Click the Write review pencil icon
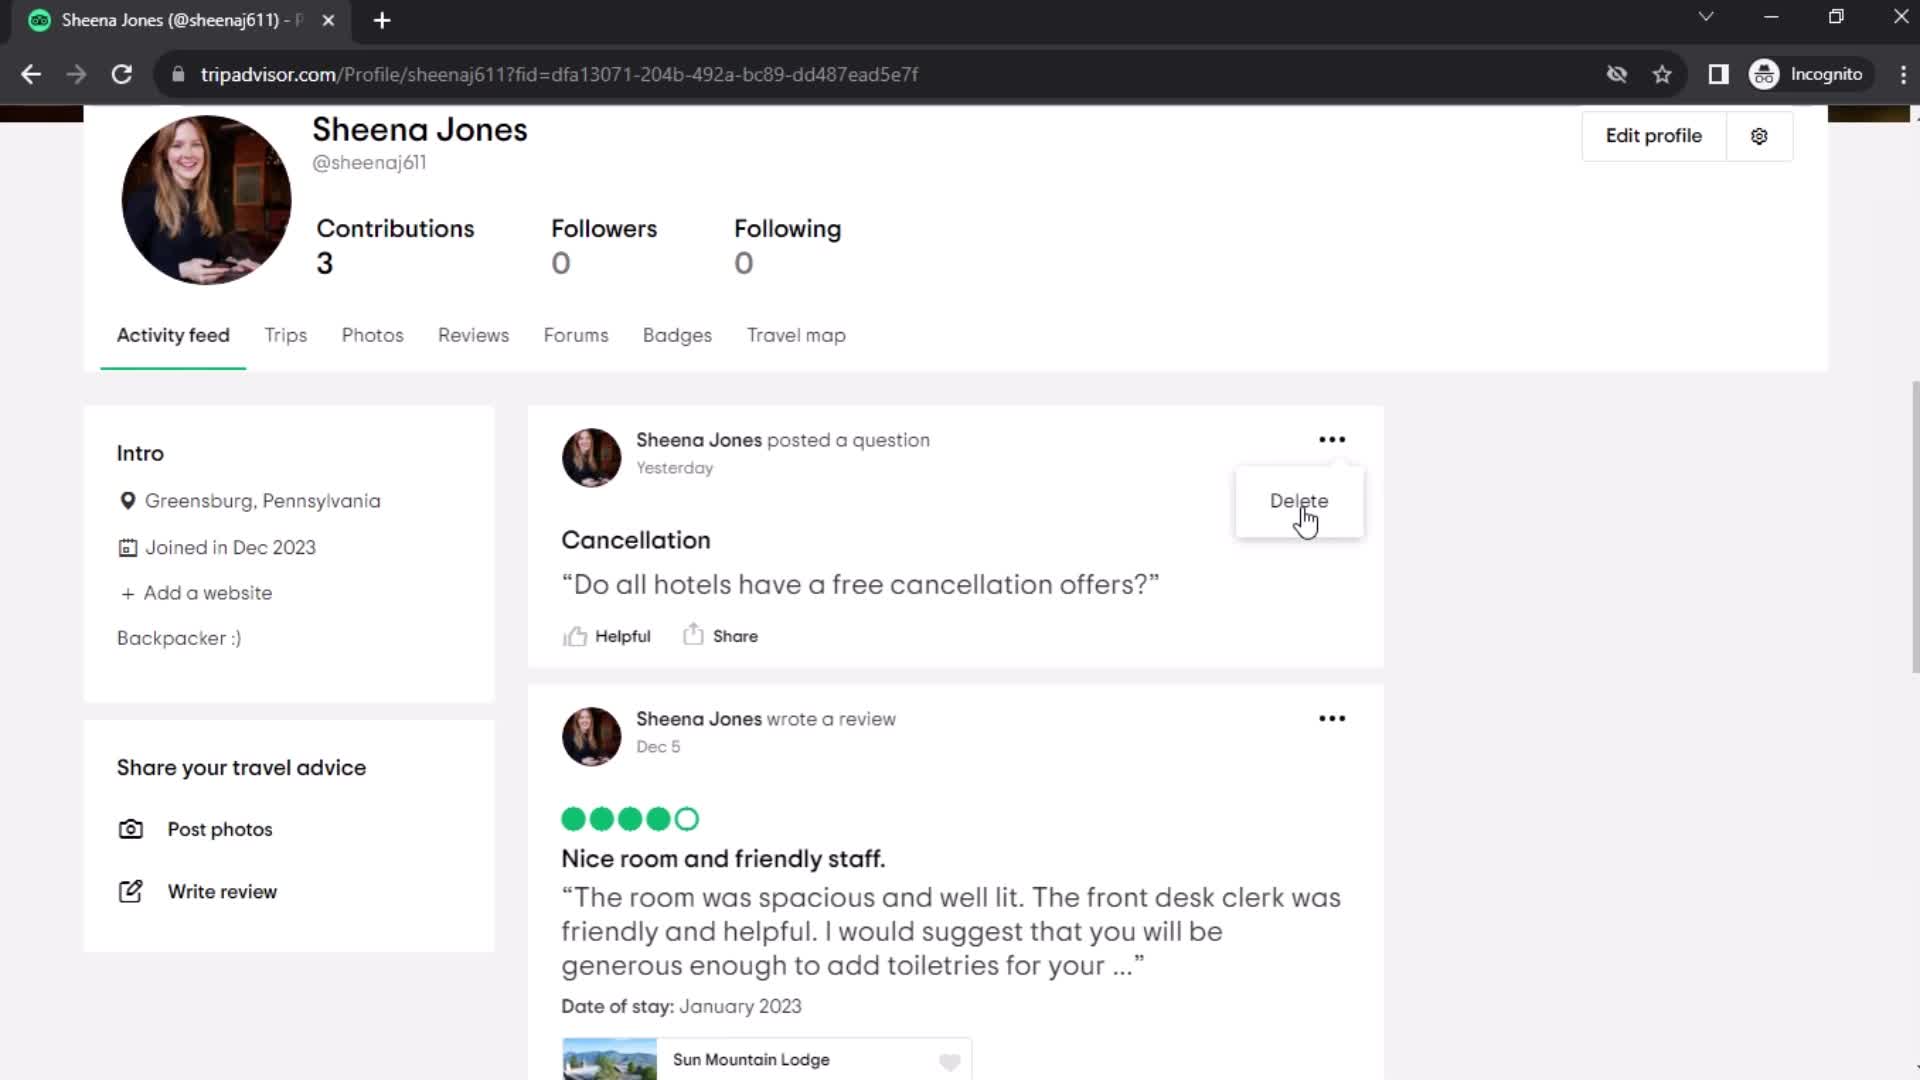Image resolution: width=1920 pixels, height=1080 pixels. click(129, 890)
